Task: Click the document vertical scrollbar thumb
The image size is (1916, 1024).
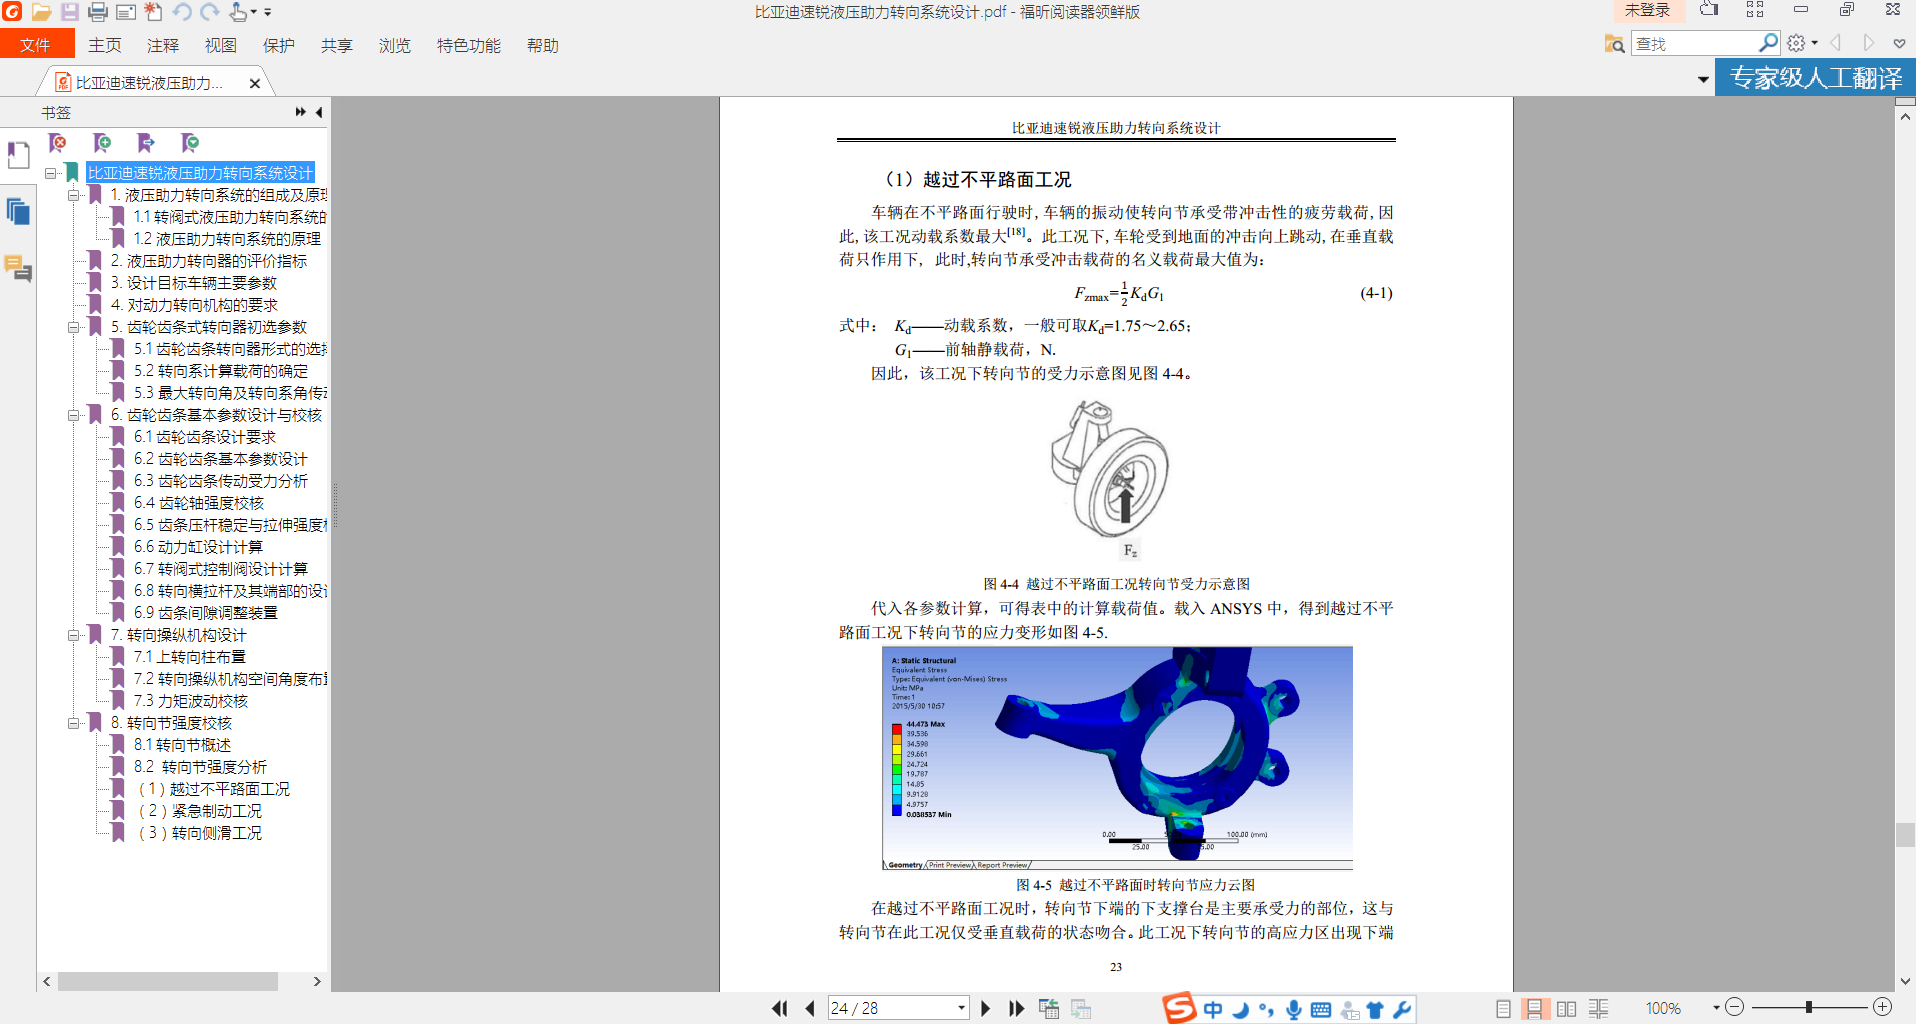Action: 1905,835
